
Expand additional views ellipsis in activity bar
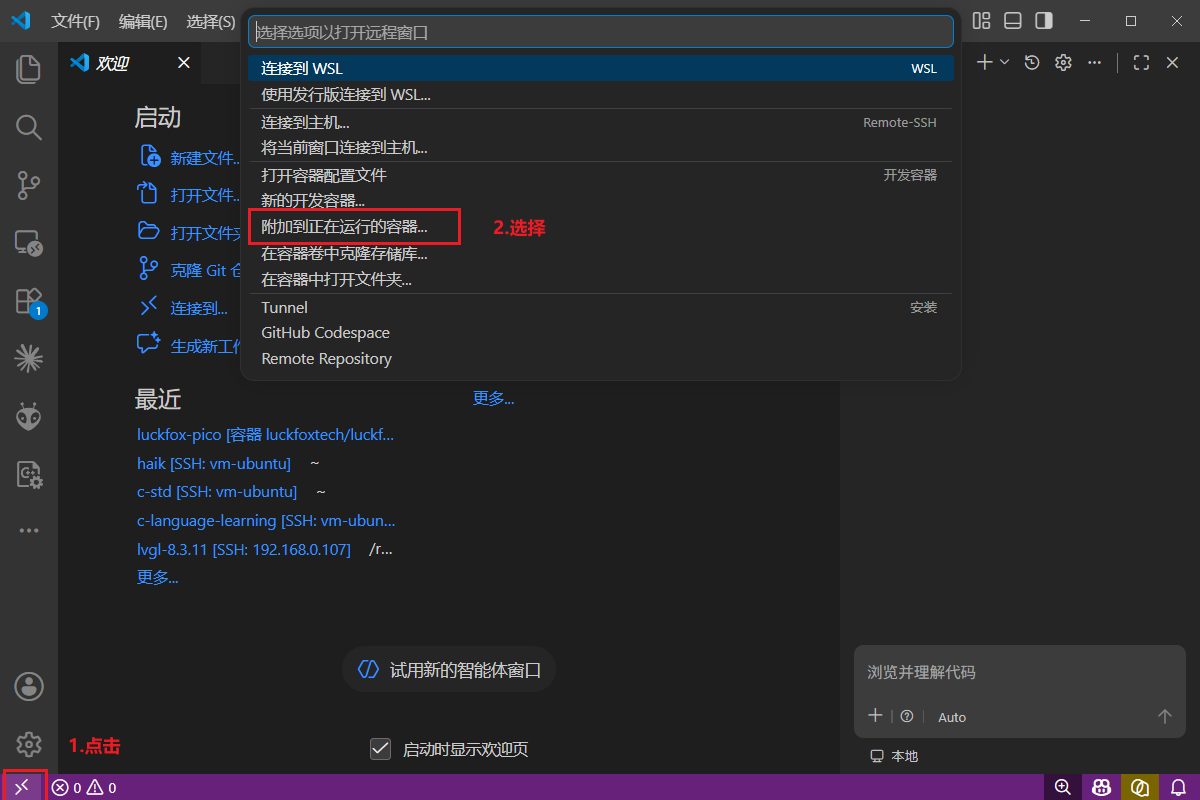pos(28,531)
